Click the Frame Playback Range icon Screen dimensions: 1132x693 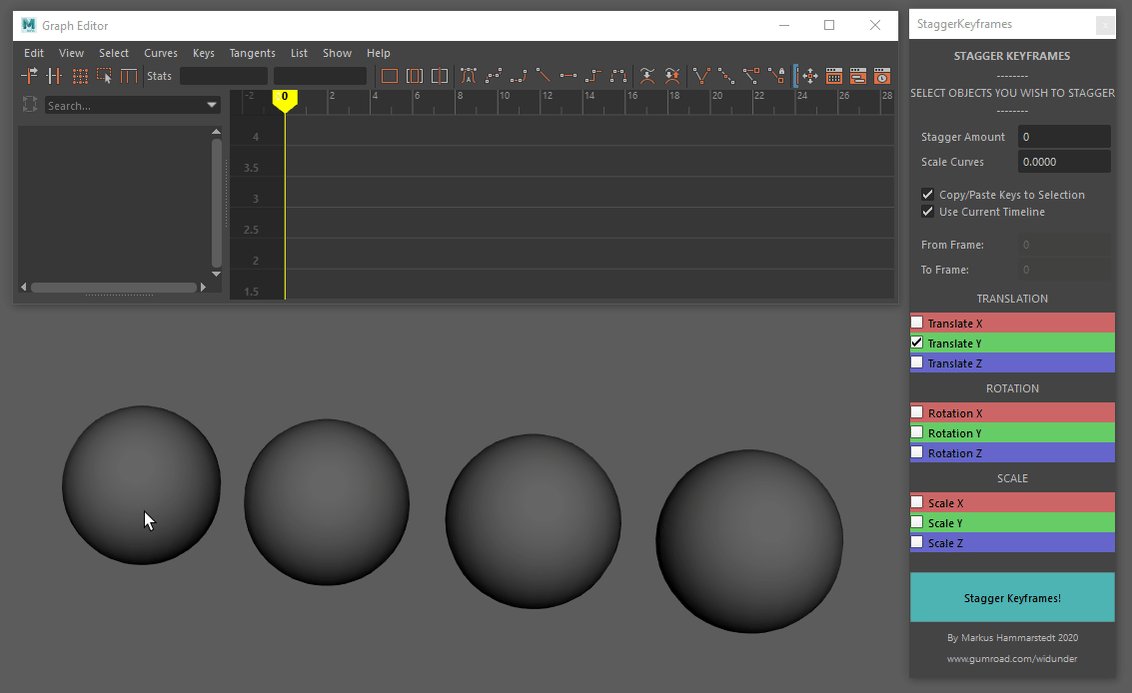coord(414,76)
